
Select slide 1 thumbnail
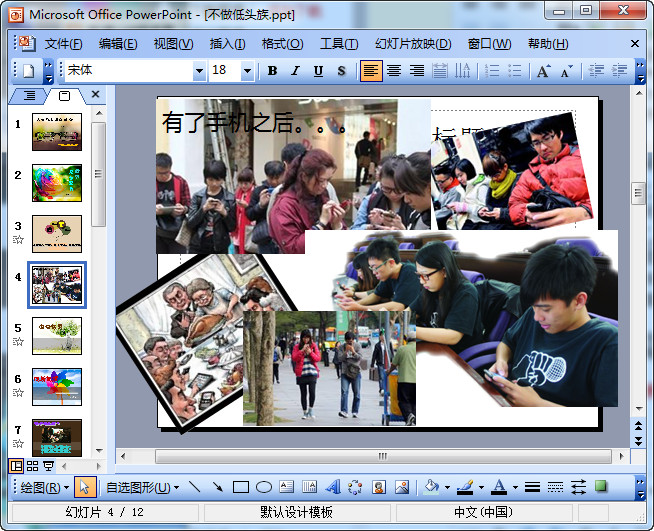[x=57, y=132]
